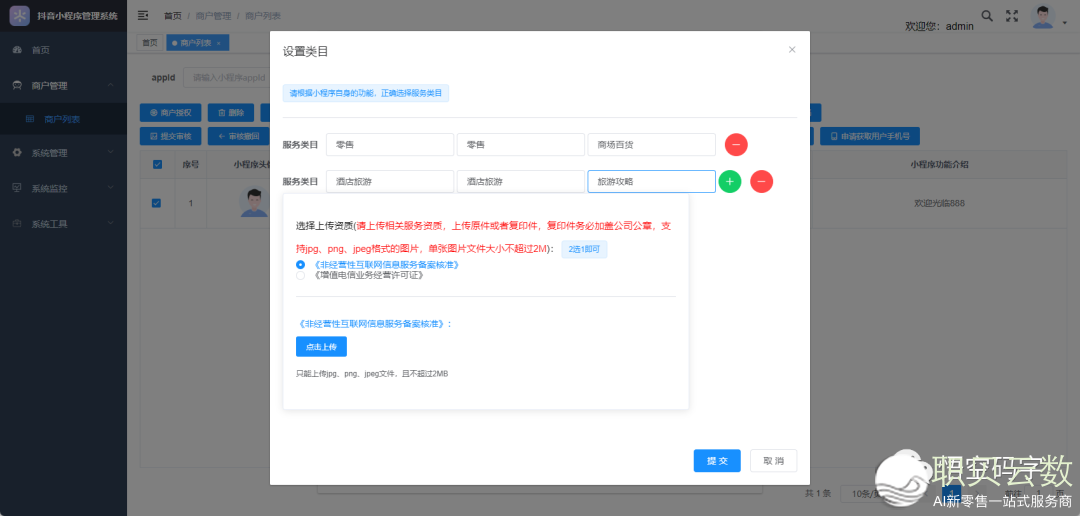
Task: Open second-level dropdown of 酒店旅游 row
Action: tap(521, 182)
